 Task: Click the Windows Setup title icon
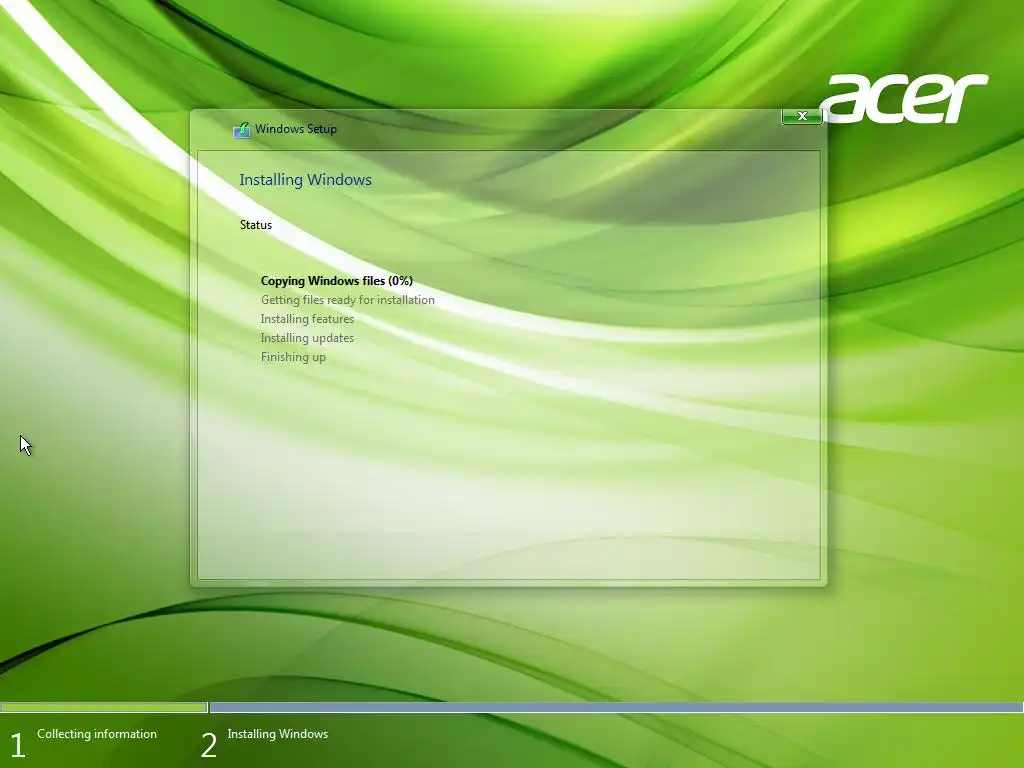(x=242, y=130)
